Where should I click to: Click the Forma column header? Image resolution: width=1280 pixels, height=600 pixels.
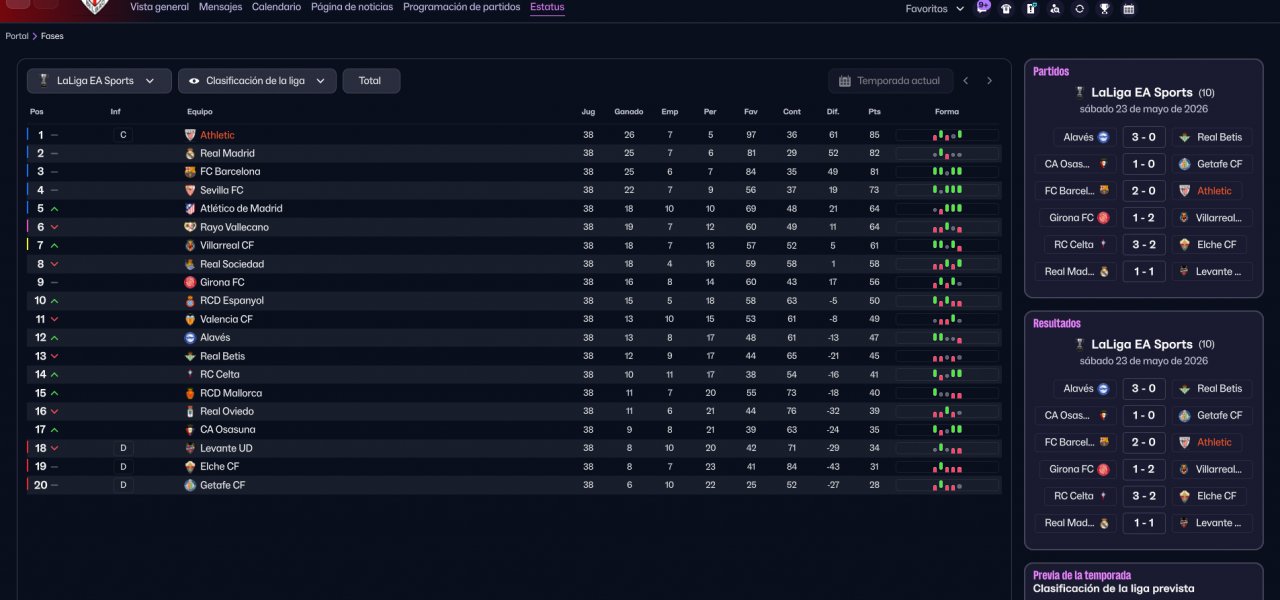[x=947, y=112]
